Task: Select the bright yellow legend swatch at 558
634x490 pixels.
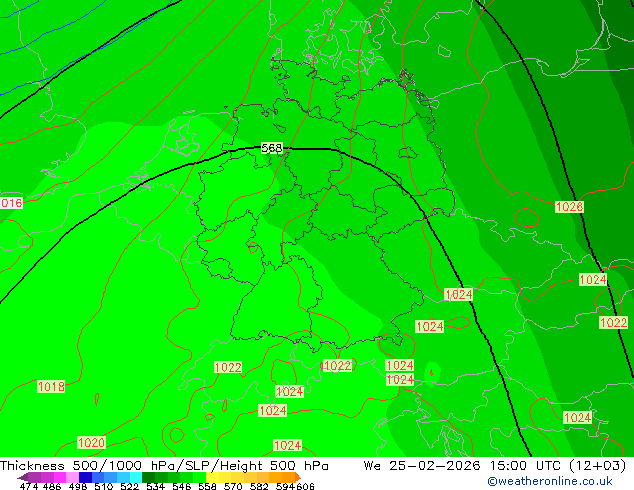Action: coord(212,477)
